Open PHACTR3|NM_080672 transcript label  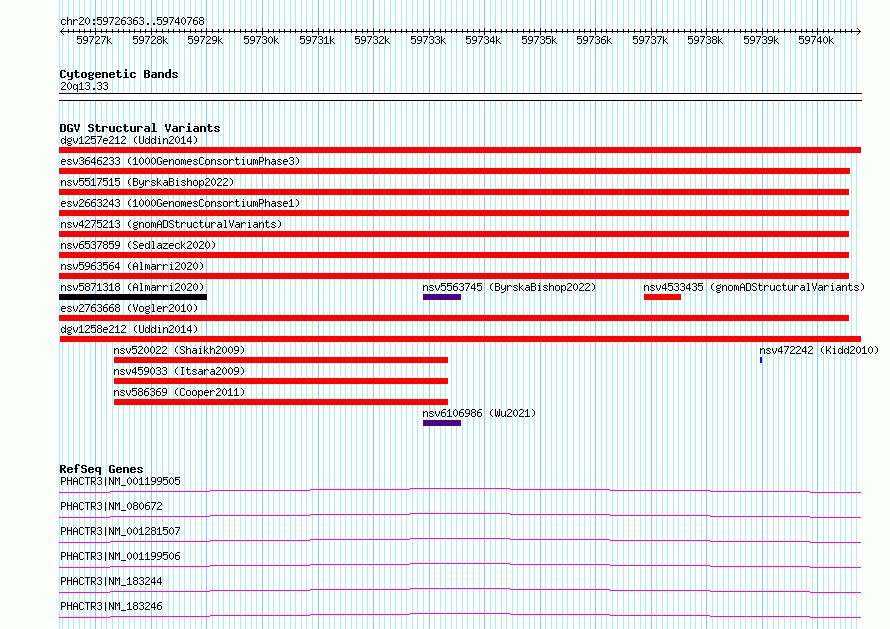(x=111, y=506)
